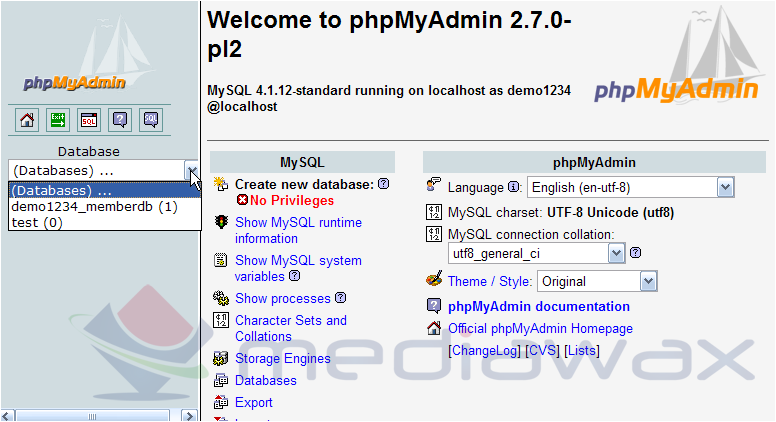Click the gears icon for Show processes

221,298
